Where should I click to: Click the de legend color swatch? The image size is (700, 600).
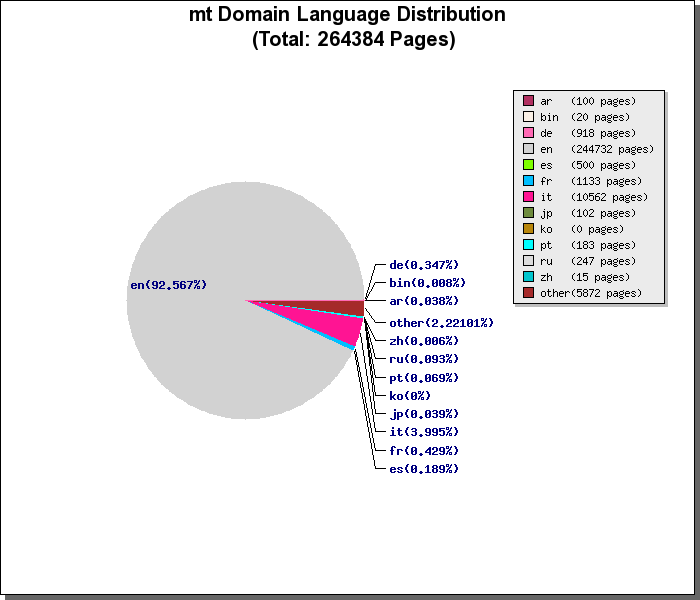[x=528, y=133]
